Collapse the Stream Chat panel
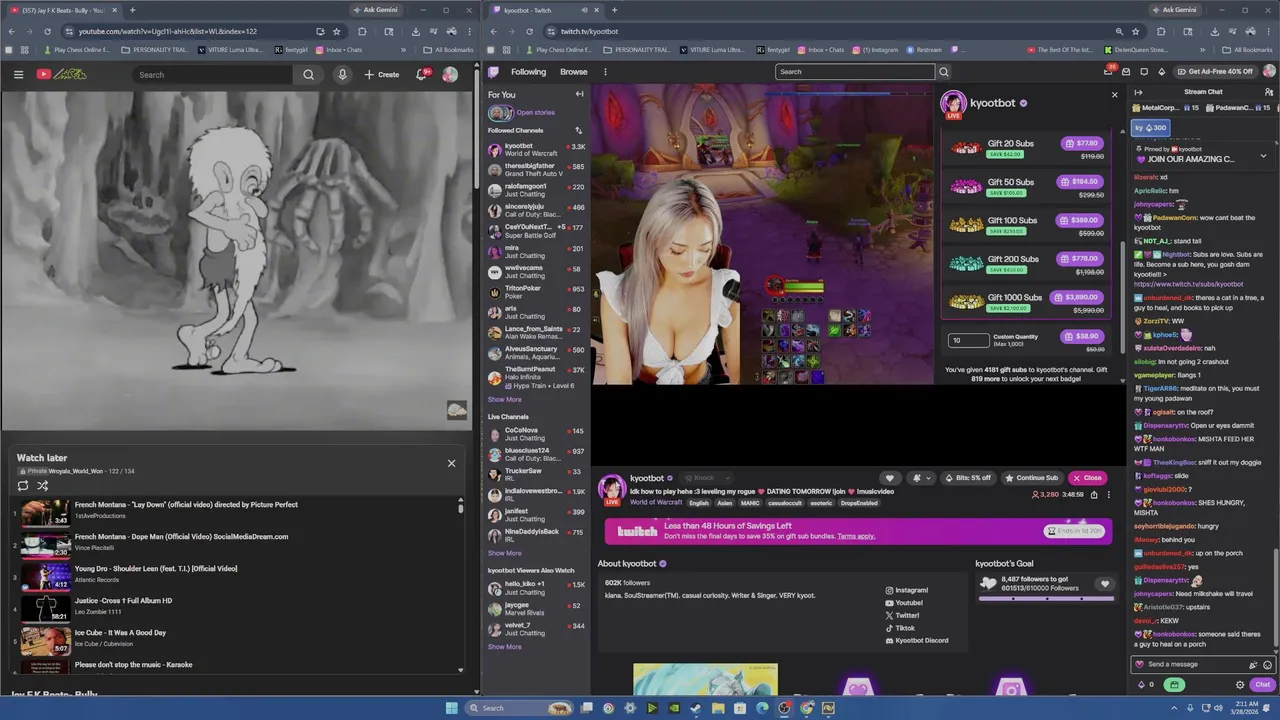This screenshot has width=1280, height=720. coord(1138,92)
